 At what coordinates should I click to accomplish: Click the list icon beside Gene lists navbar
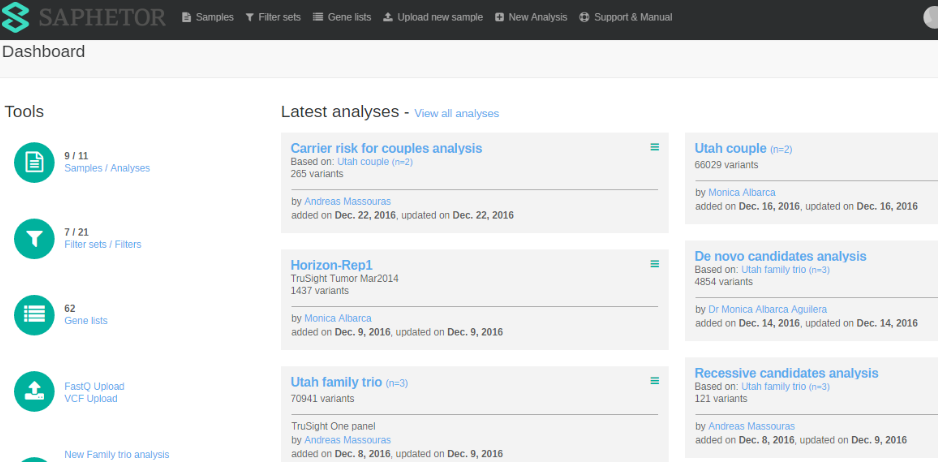click(318, 17)
